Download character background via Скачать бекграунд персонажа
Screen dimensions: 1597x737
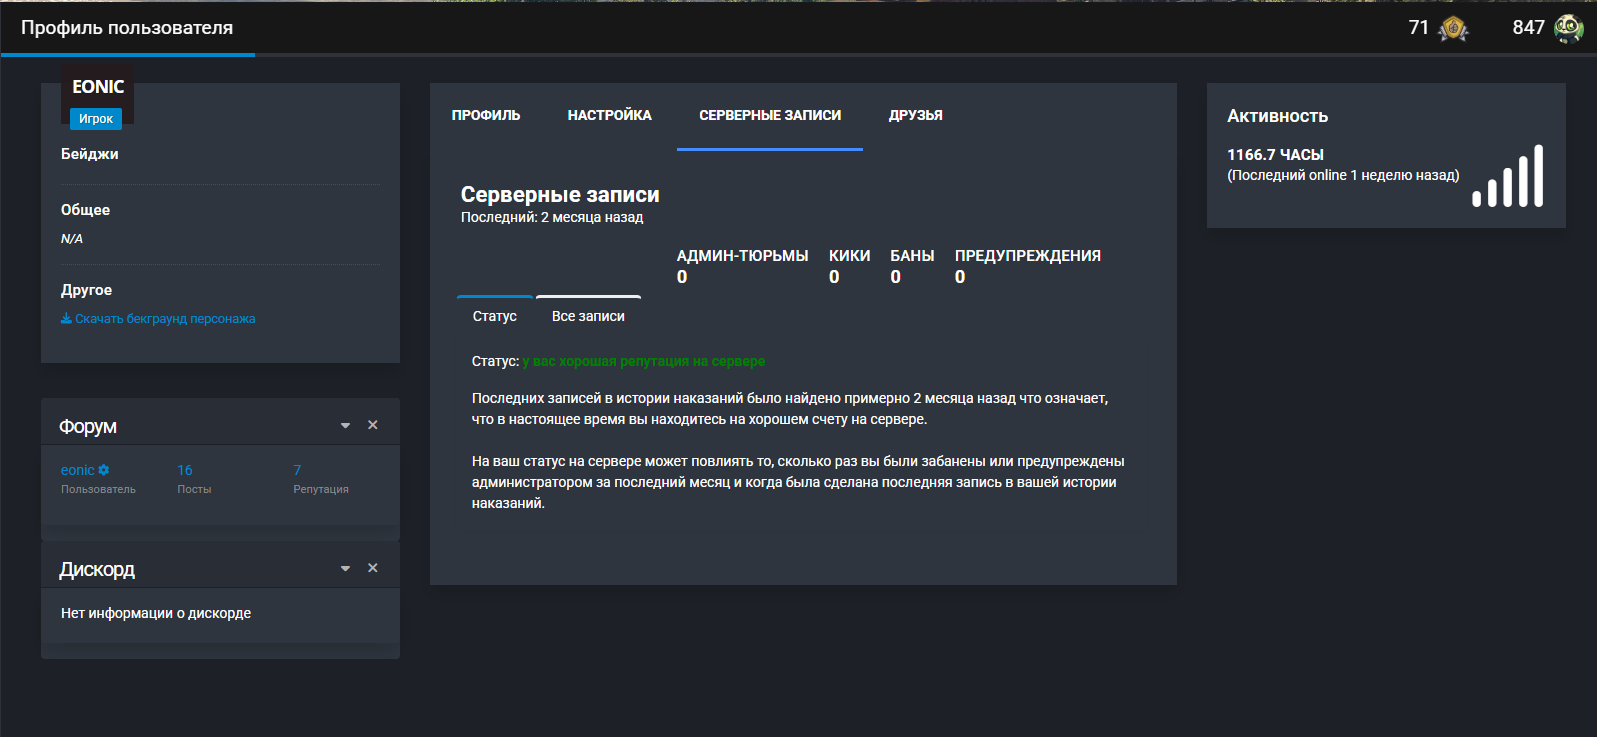point(158,319)
